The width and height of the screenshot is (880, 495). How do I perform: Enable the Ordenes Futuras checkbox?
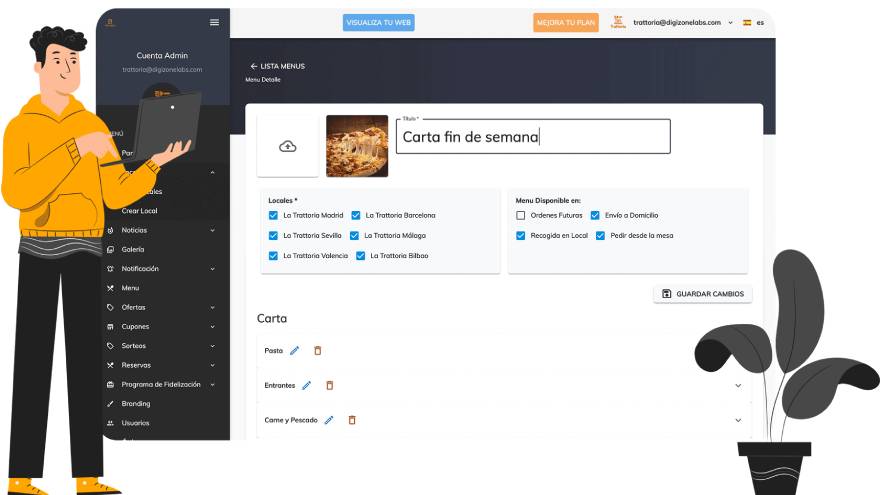click(x=520, y=215)
